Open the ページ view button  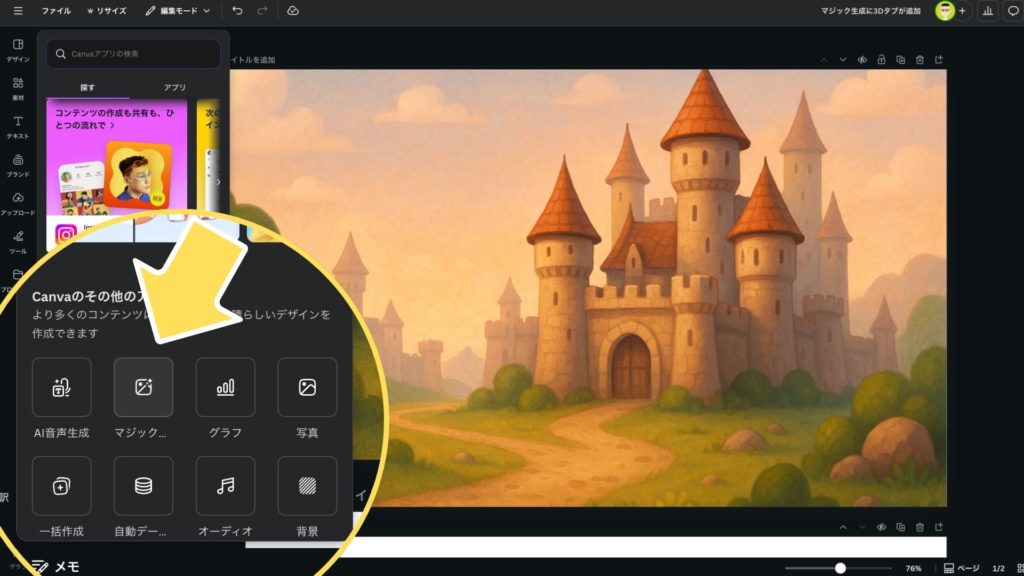click(x=962, y=568)
